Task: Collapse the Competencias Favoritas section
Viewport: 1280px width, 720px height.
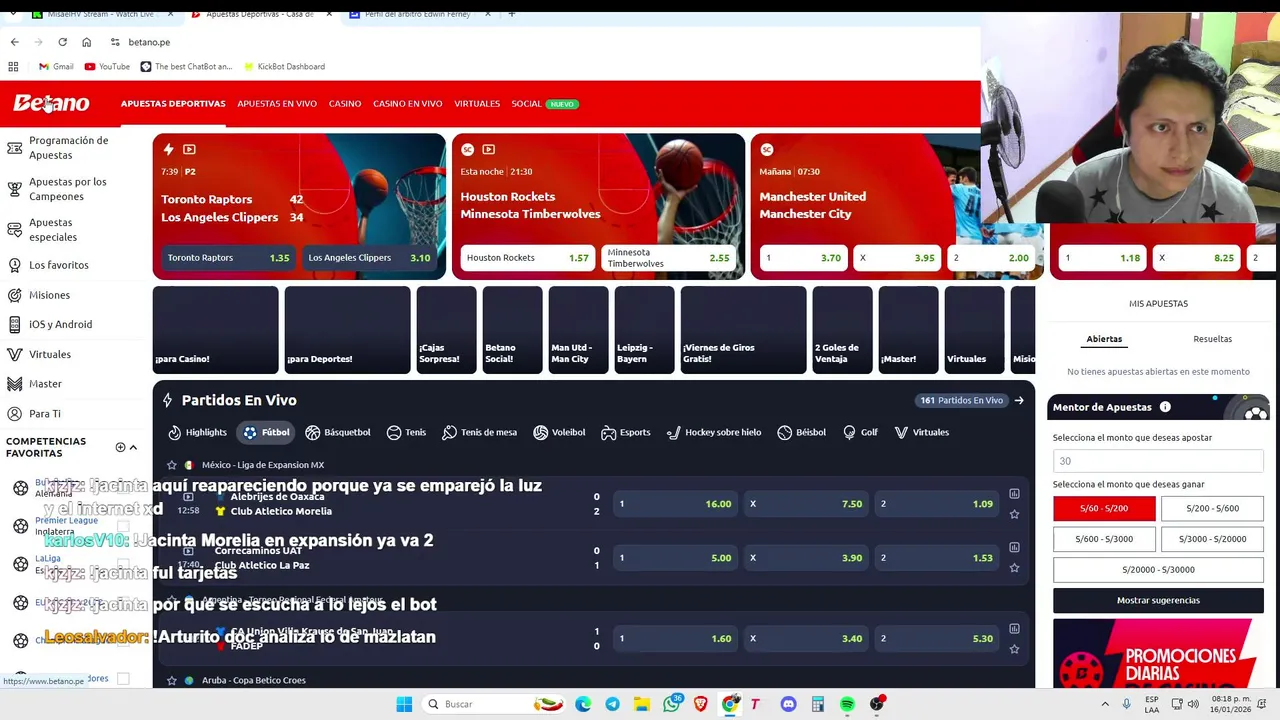Action: (x=133, y=447)
